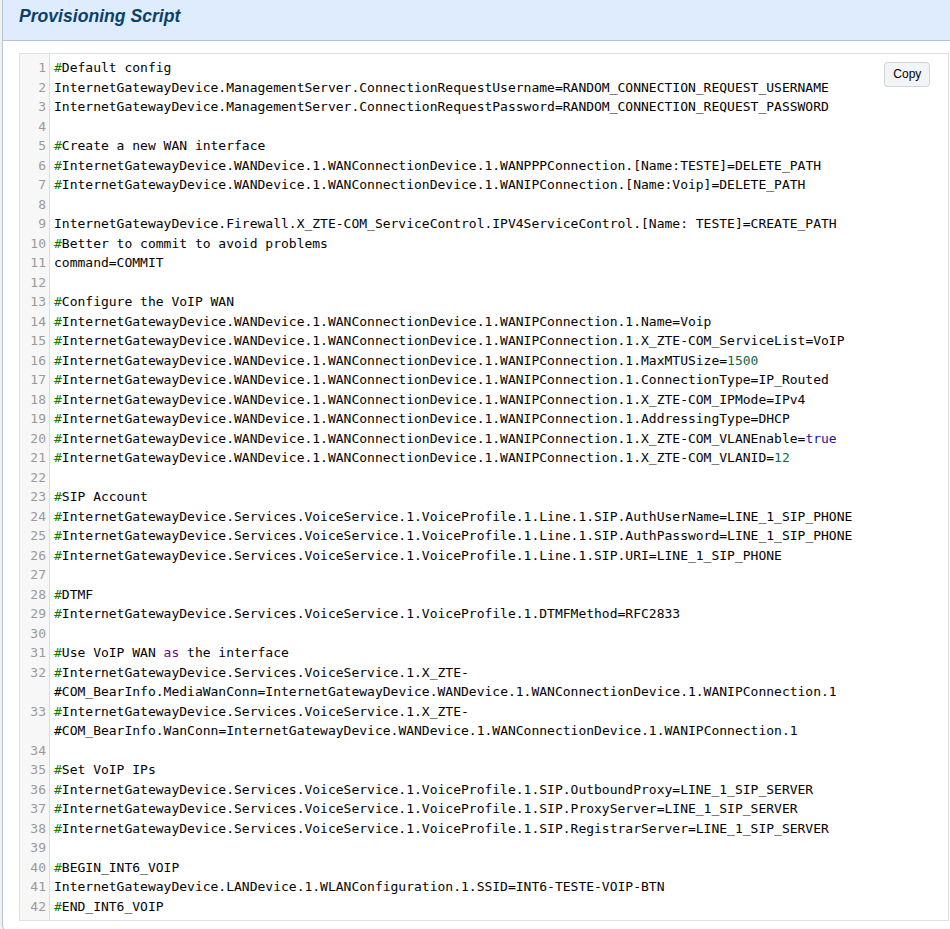Click the X_ZTE-COM_IPMode=IPv4 line

(x=430, y=400)
